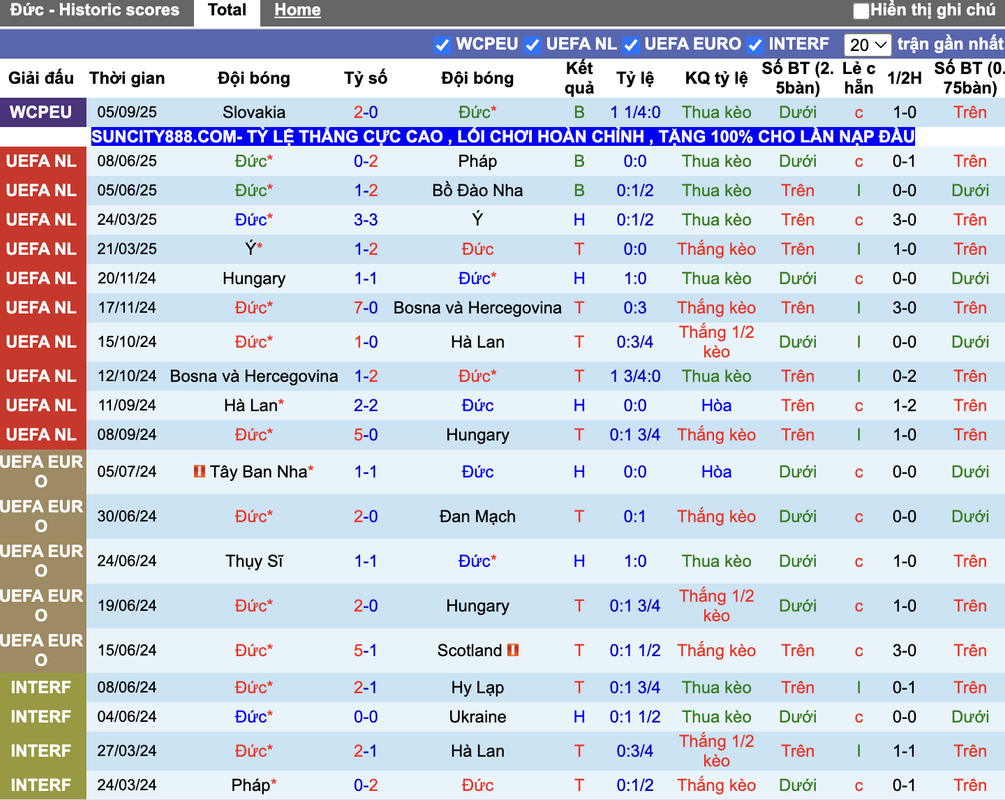Click the date 20/11/24
The image size is (1005, 800).
(x=127, y=278)
